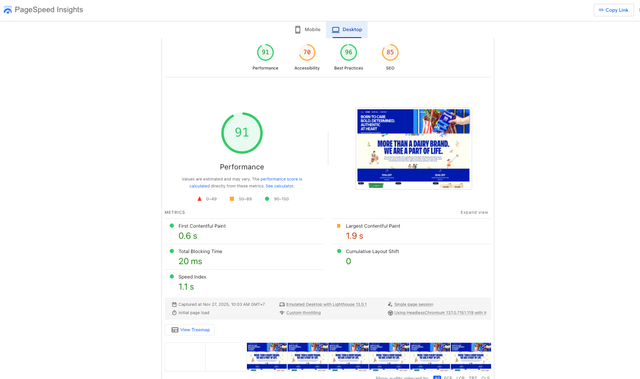
Task: Click the monitor icon on the Desktop tab
Action: pyautogui.click(x=336, y=30)
